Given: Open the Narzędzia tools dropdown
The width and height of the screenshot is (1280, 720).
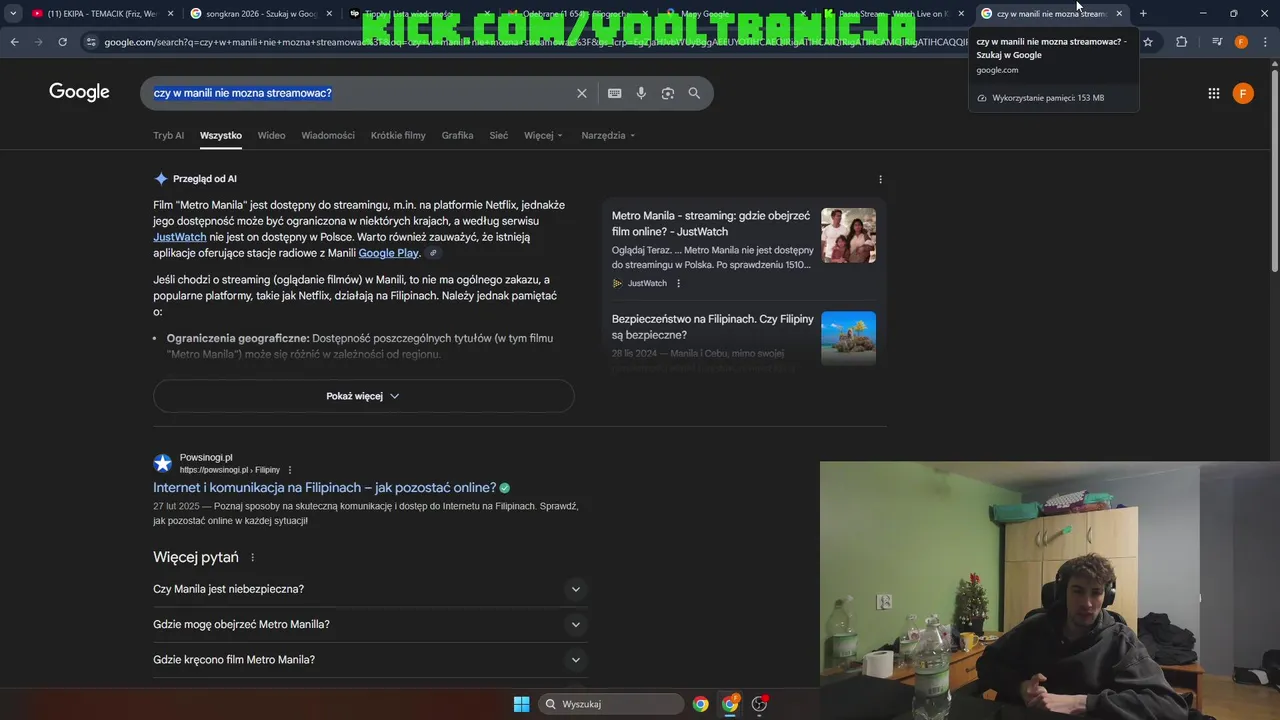Looking at the screenshot, I should pos(608,135).
